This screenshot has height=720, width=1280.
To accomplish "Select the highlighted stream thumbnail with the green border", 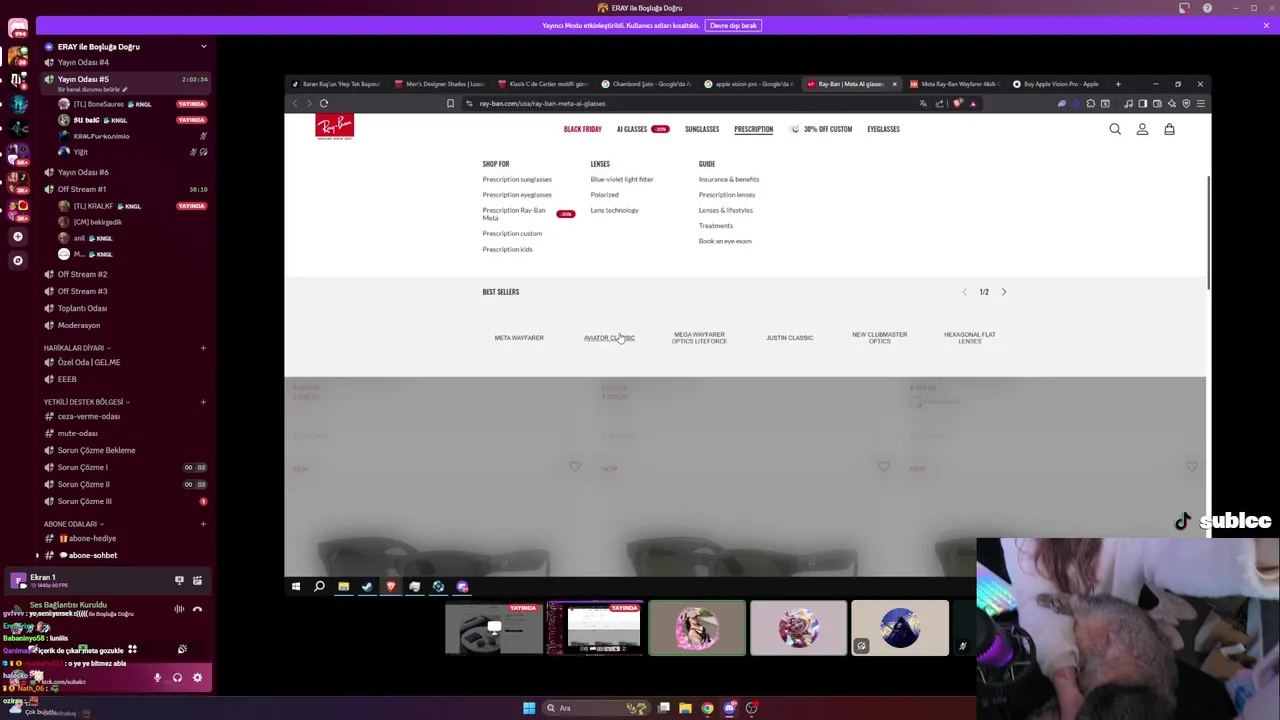I will pos(697,628).
